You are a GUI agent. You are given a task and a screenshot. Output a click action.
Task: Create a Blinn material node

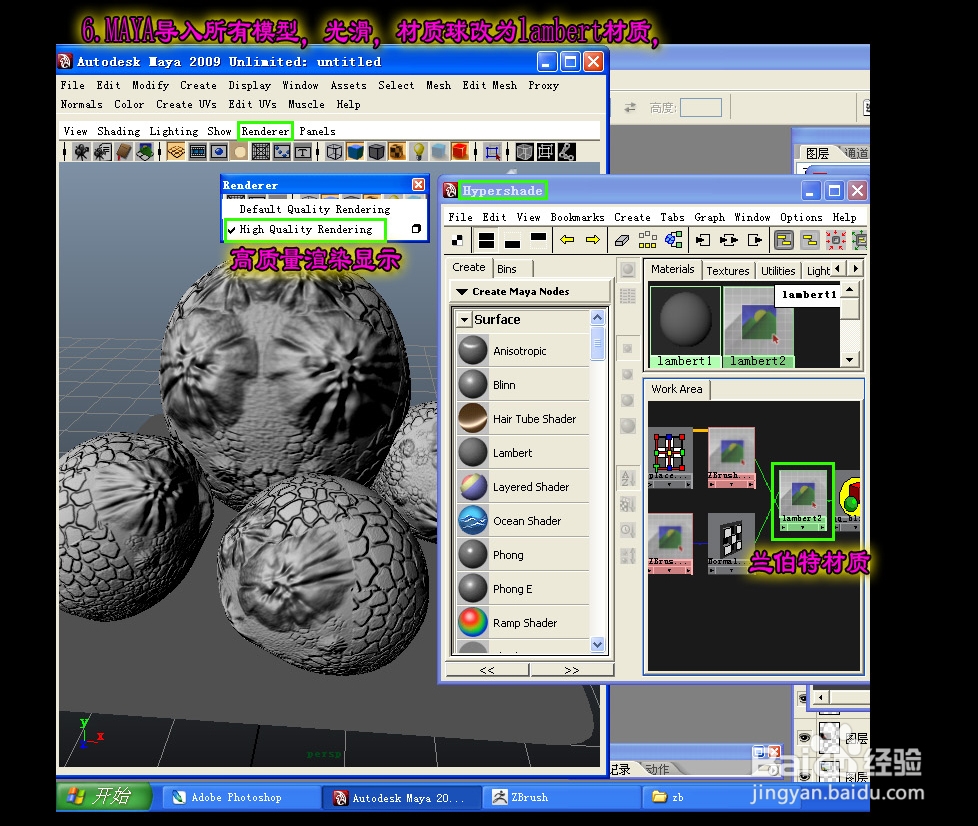(523, 385)
